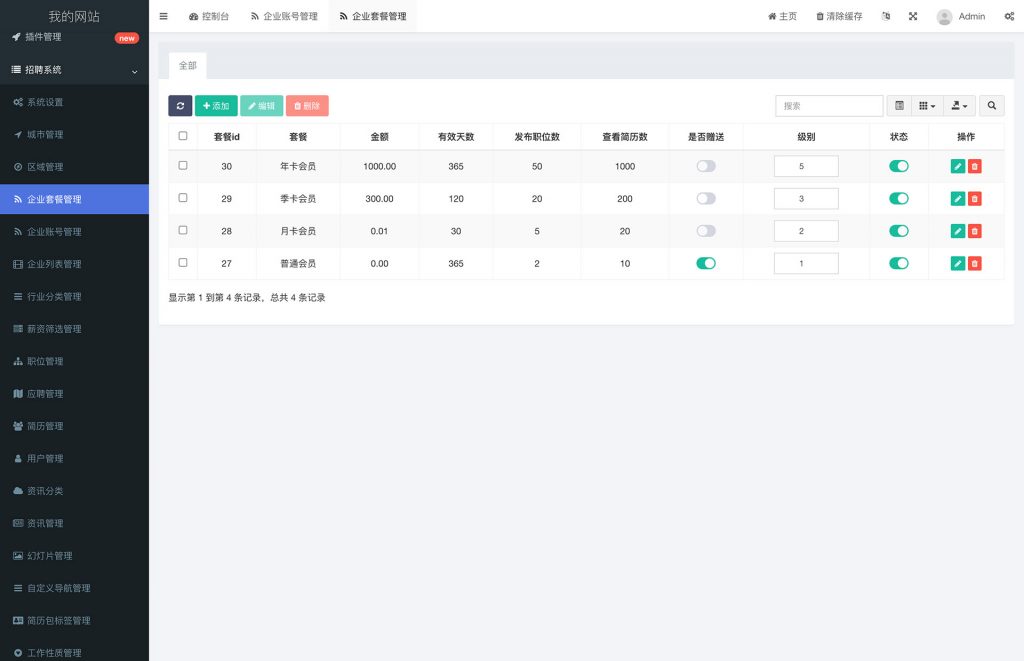Disable the 状态 toggle for 季卡会员

[x=899, y=198]
